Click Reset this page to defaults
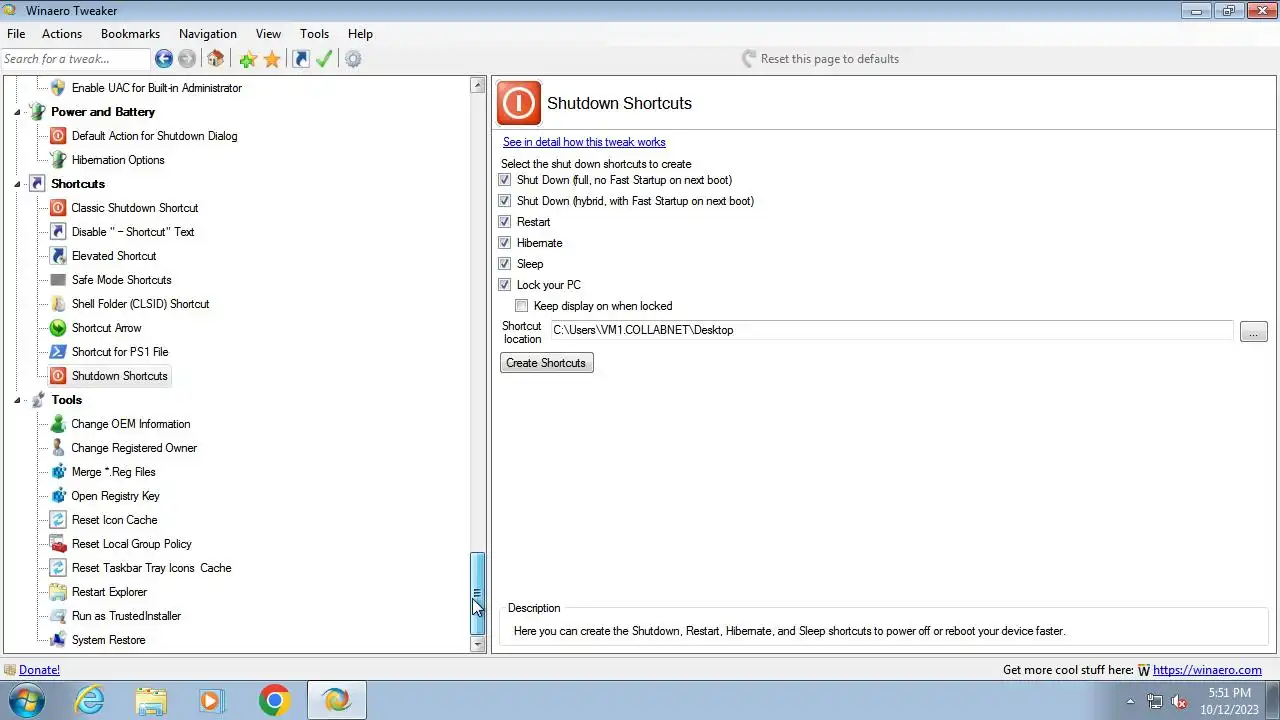This screenshot has height=720, width=1280. [820, 59]
